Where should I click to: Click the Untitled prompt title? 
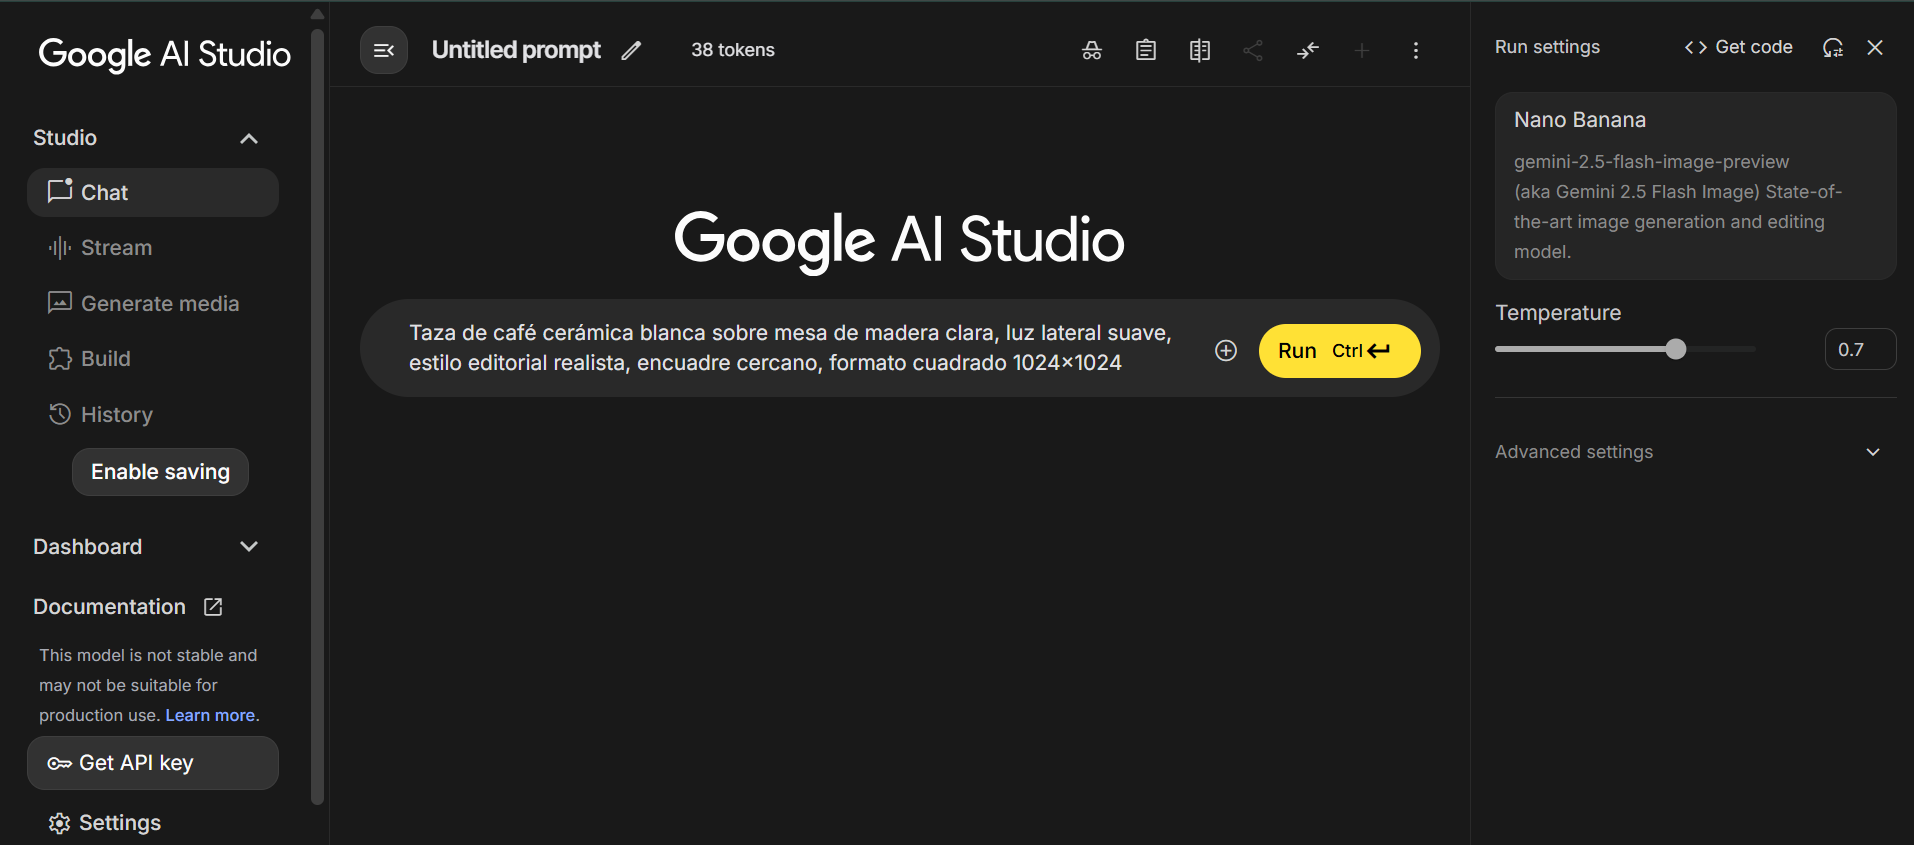[516, 50]
